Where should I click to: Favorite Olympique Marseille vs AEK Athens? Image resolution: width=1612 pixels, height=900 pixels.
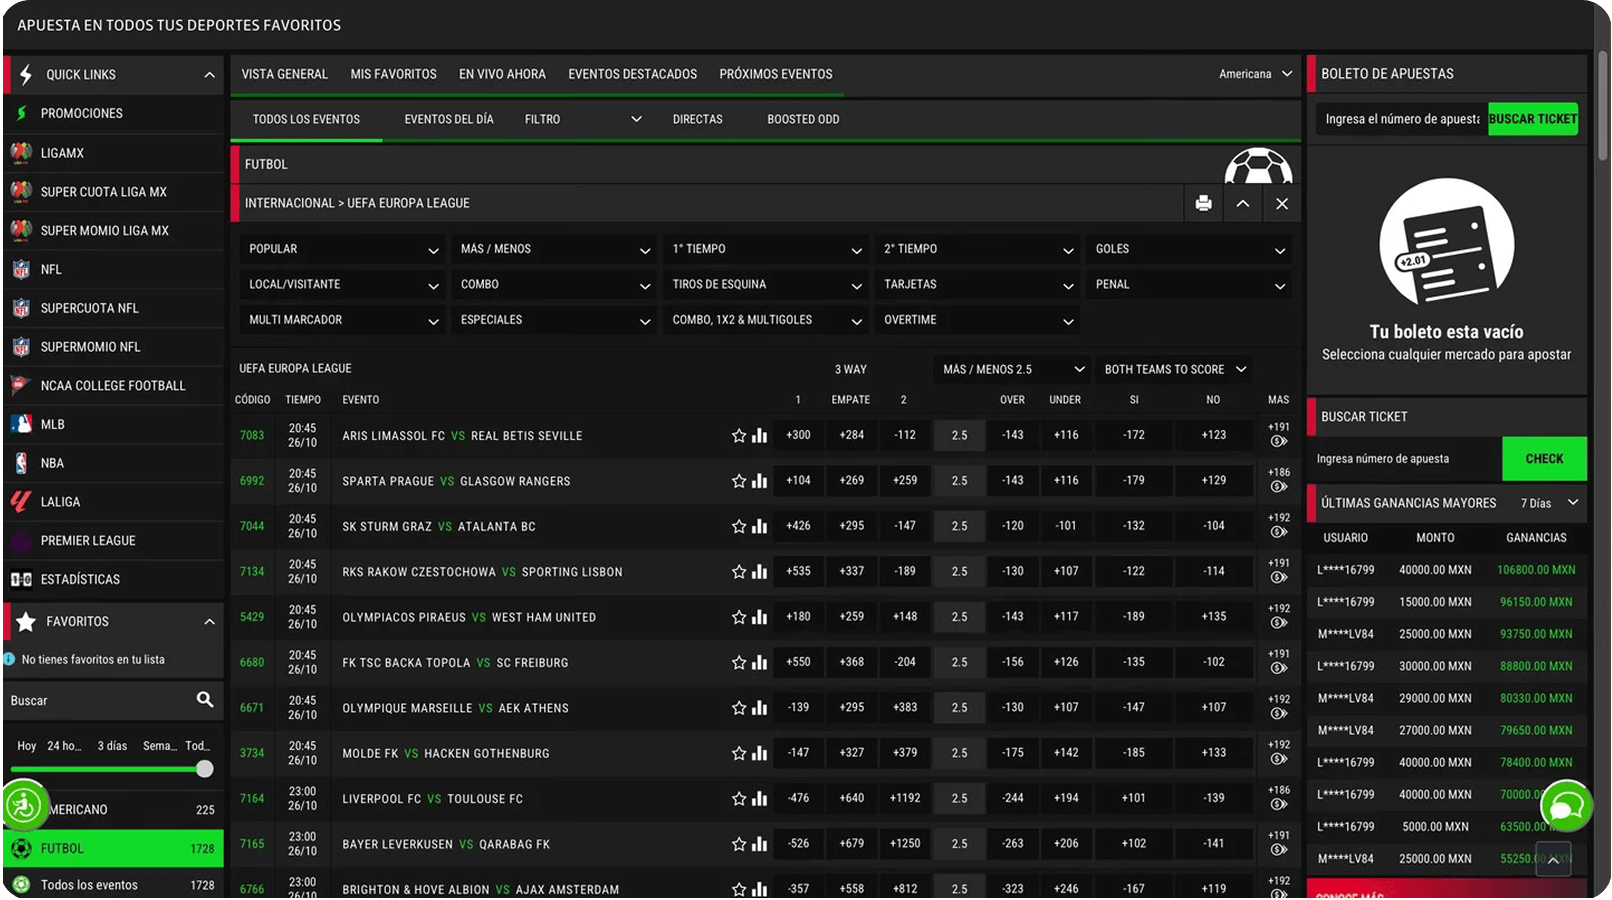pyautogui.click(x=739, y=708)
